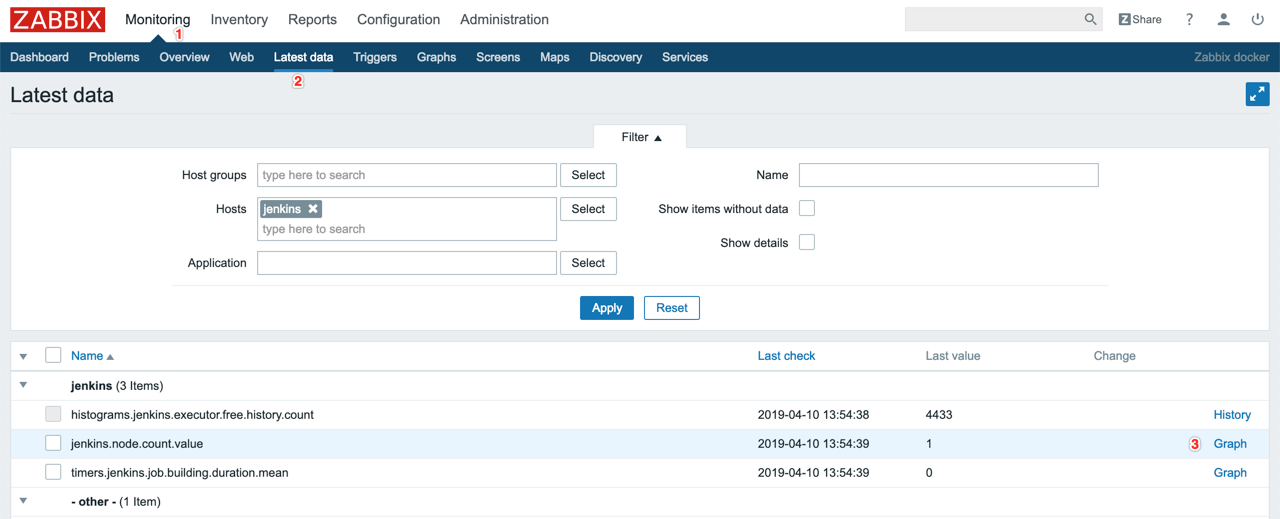
Task: Open the help question mark icon
Action: [1189, 20]
